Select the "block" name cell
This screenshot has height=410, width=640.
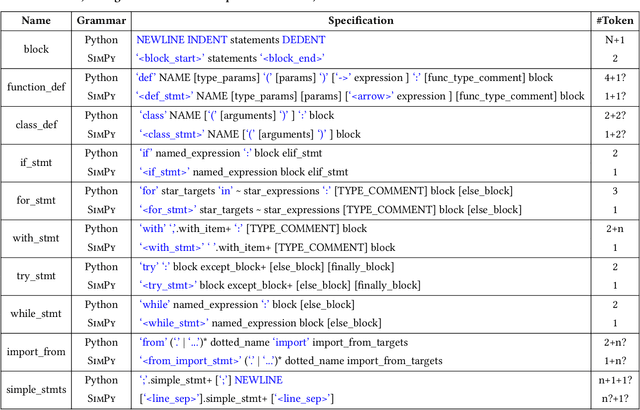35,49
